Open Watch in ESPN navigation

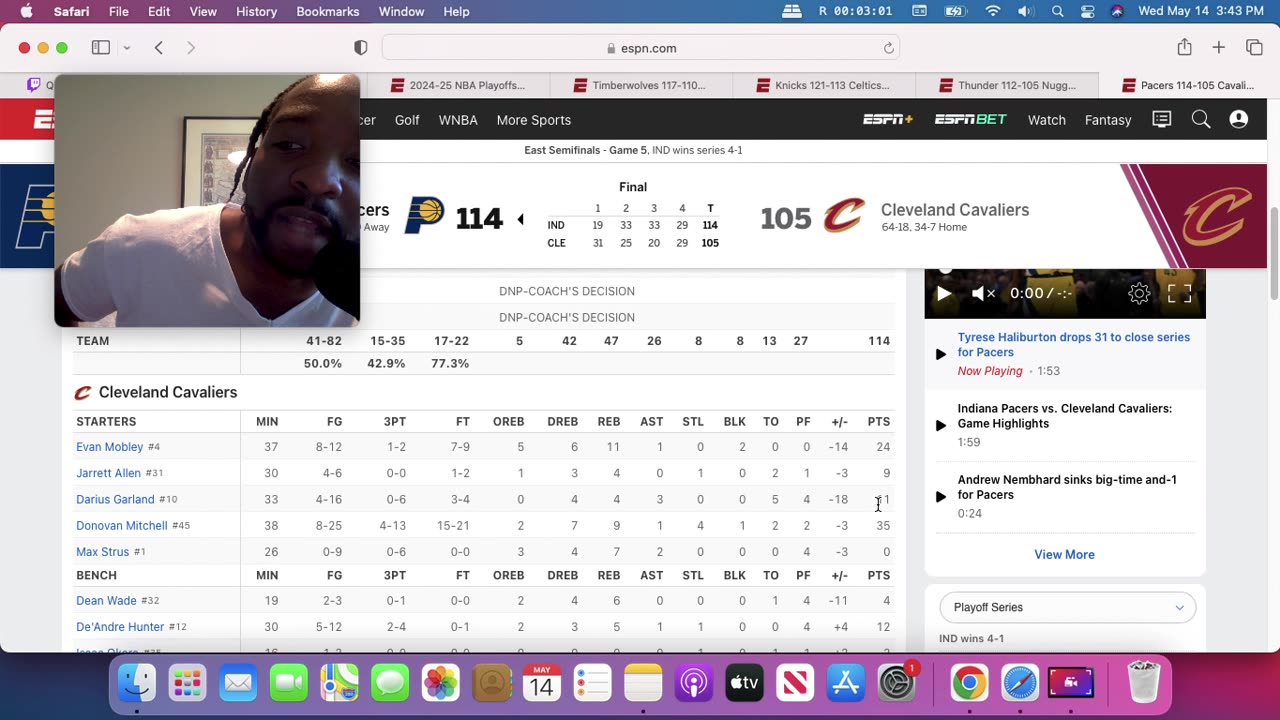pyautogui.click(x=1046, y=120)
